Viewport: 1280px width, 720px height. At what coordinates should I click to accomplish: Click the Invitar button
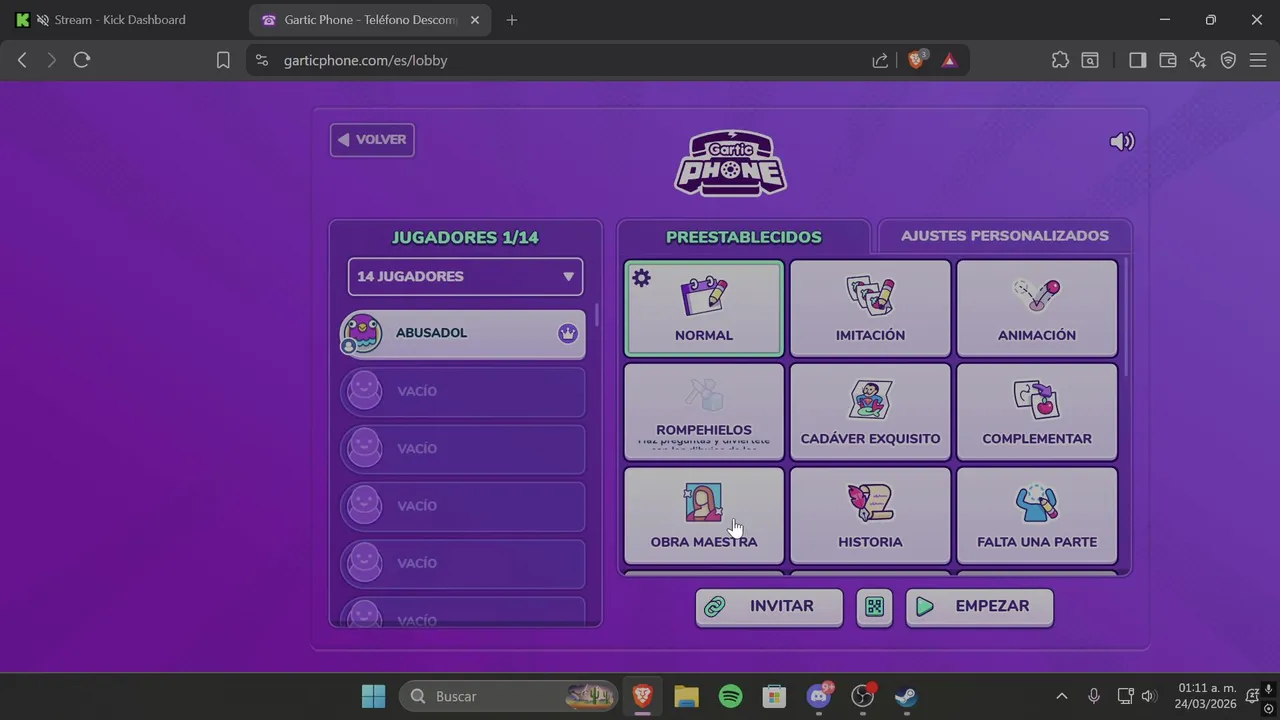(769, 607)
